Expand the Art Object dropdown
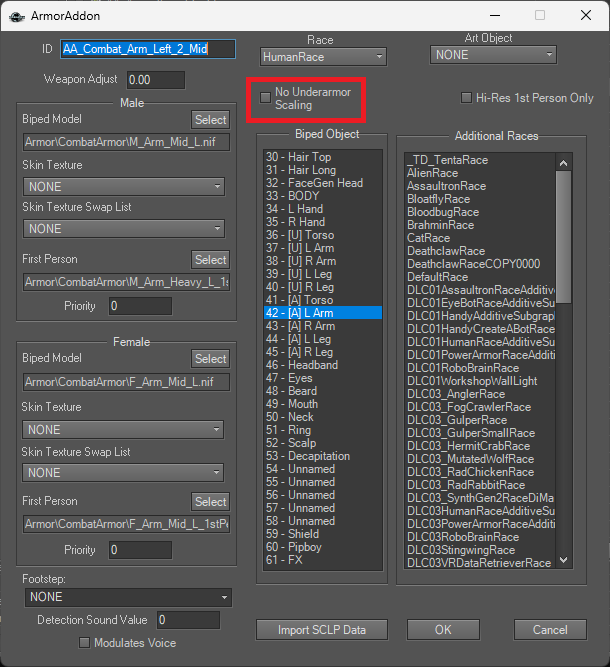This screenshot has height=667, width=610. [x=493, y=55]
